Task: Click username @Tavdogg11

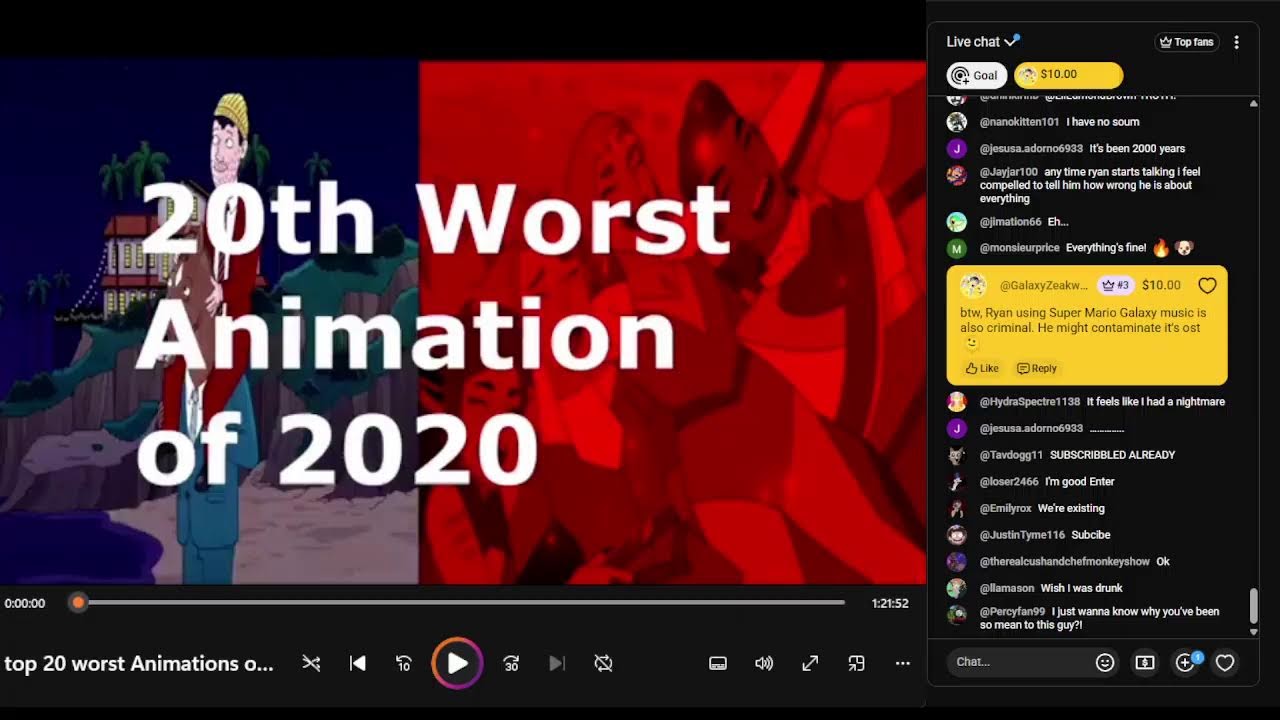Action: pos(1011,455)
